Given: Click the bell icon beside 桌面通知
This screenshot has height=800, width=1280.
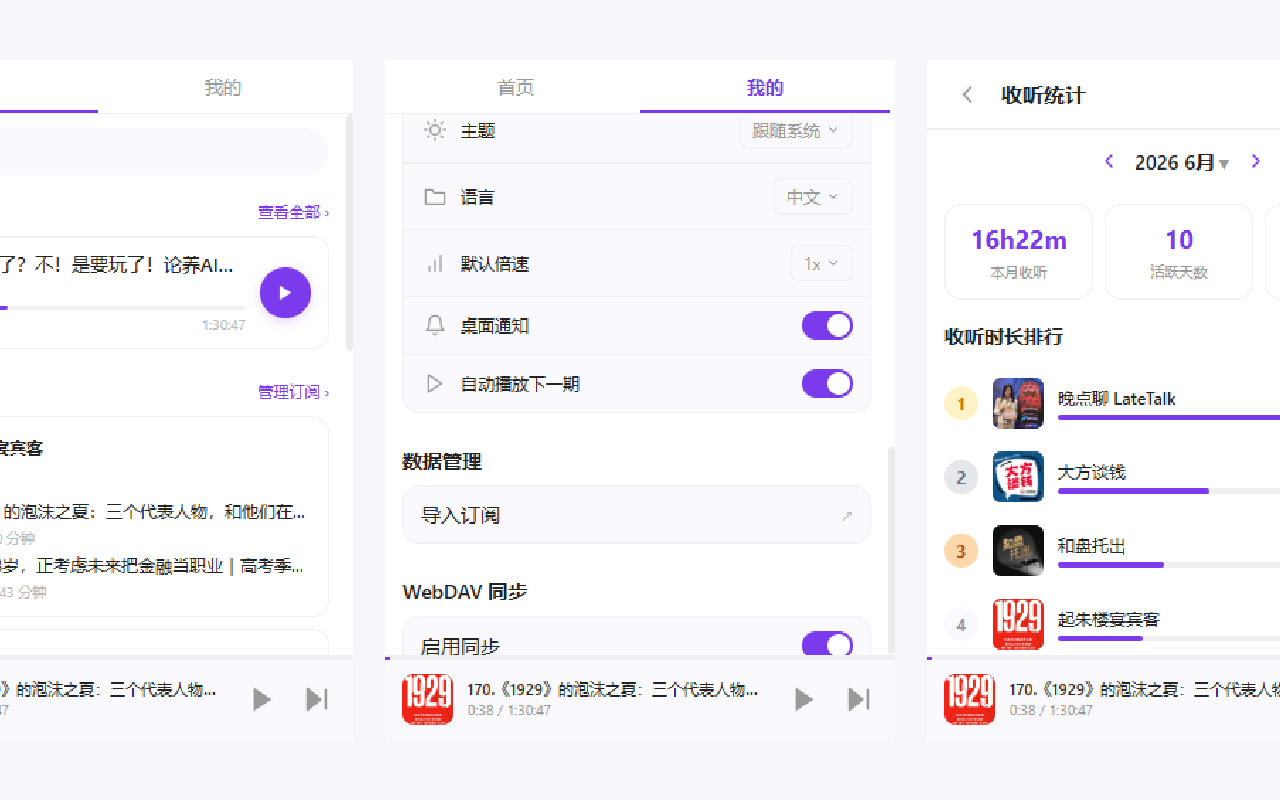Looking at the screenshot, I should click(435, 325).
